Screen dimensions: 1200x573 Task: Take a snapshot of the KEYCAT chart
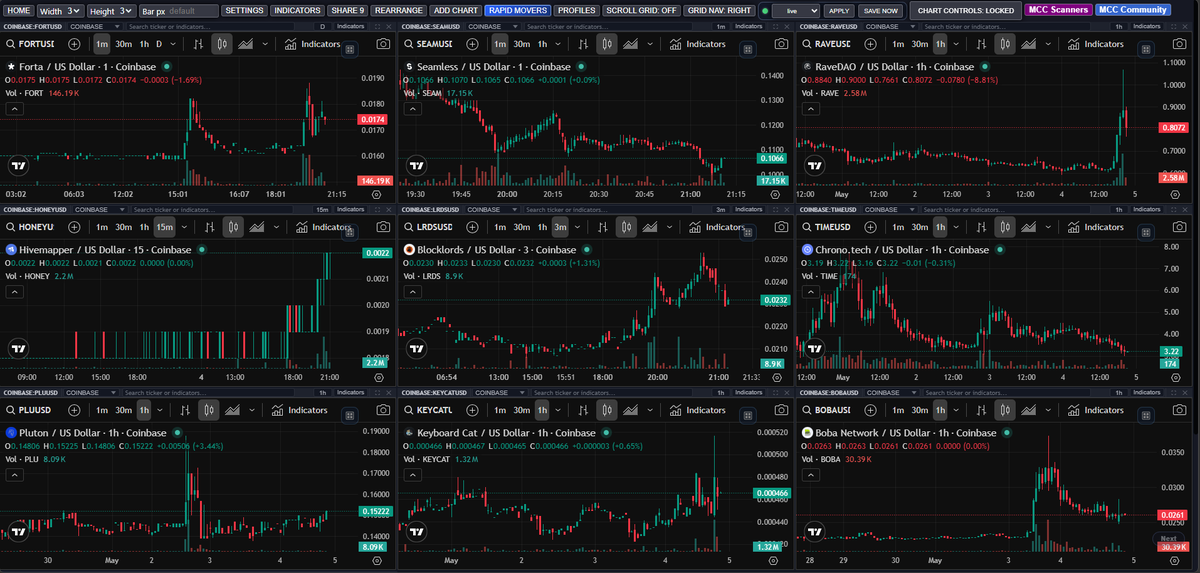tap(780, 411)
